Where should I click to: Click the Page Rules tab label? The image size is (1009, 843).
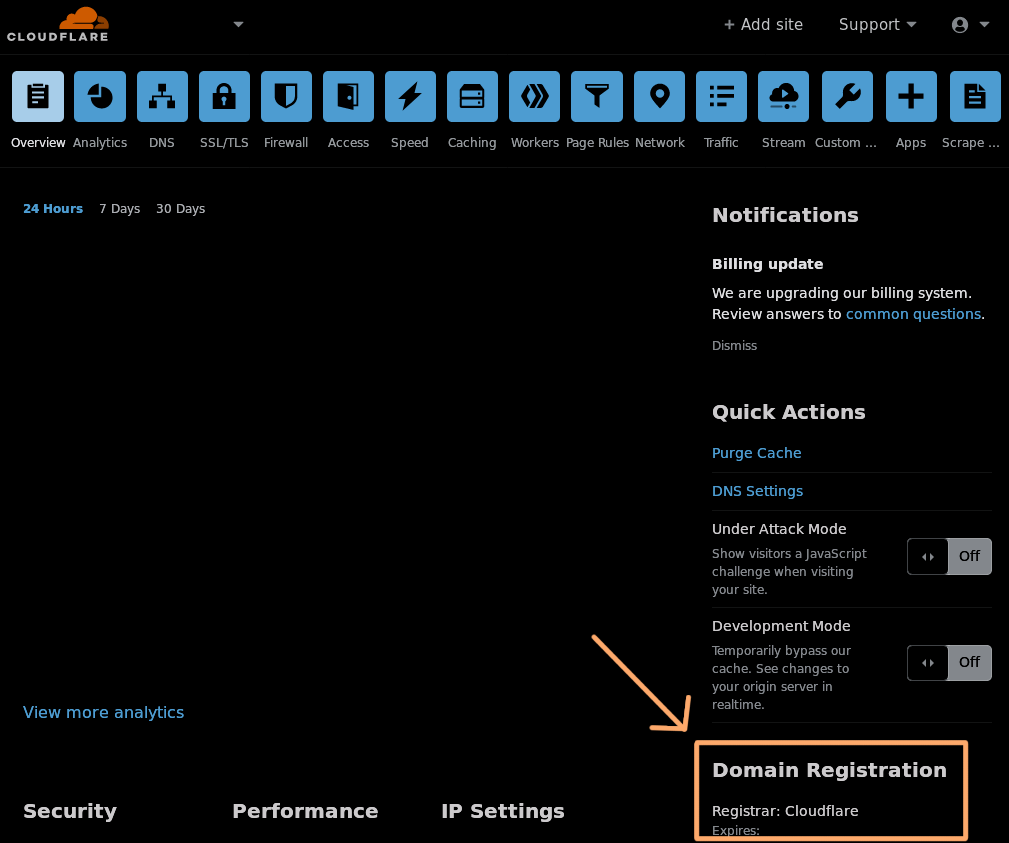tap(597, 142)
